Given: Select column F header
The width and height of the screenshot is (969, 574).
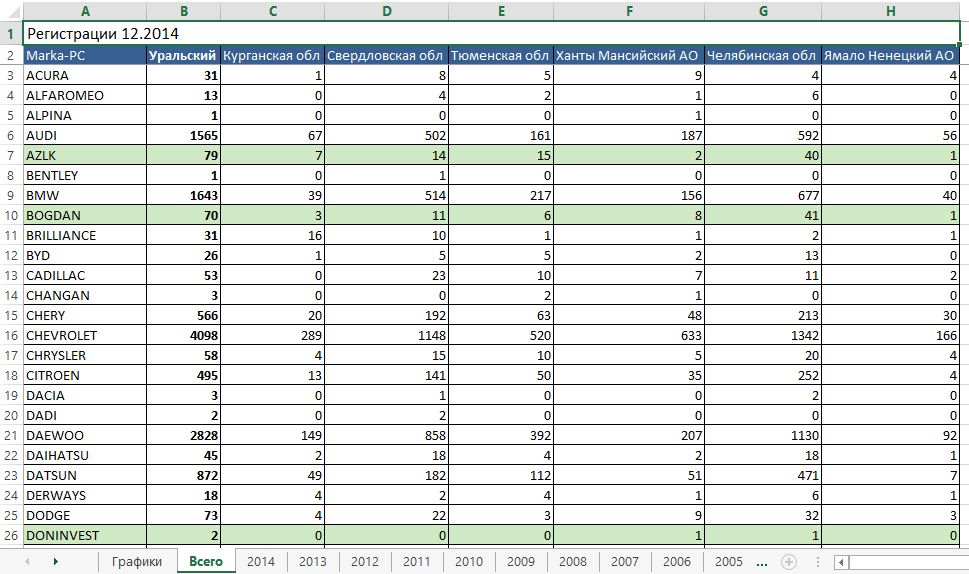Looking at the screenshot, I should pos(629,11).
